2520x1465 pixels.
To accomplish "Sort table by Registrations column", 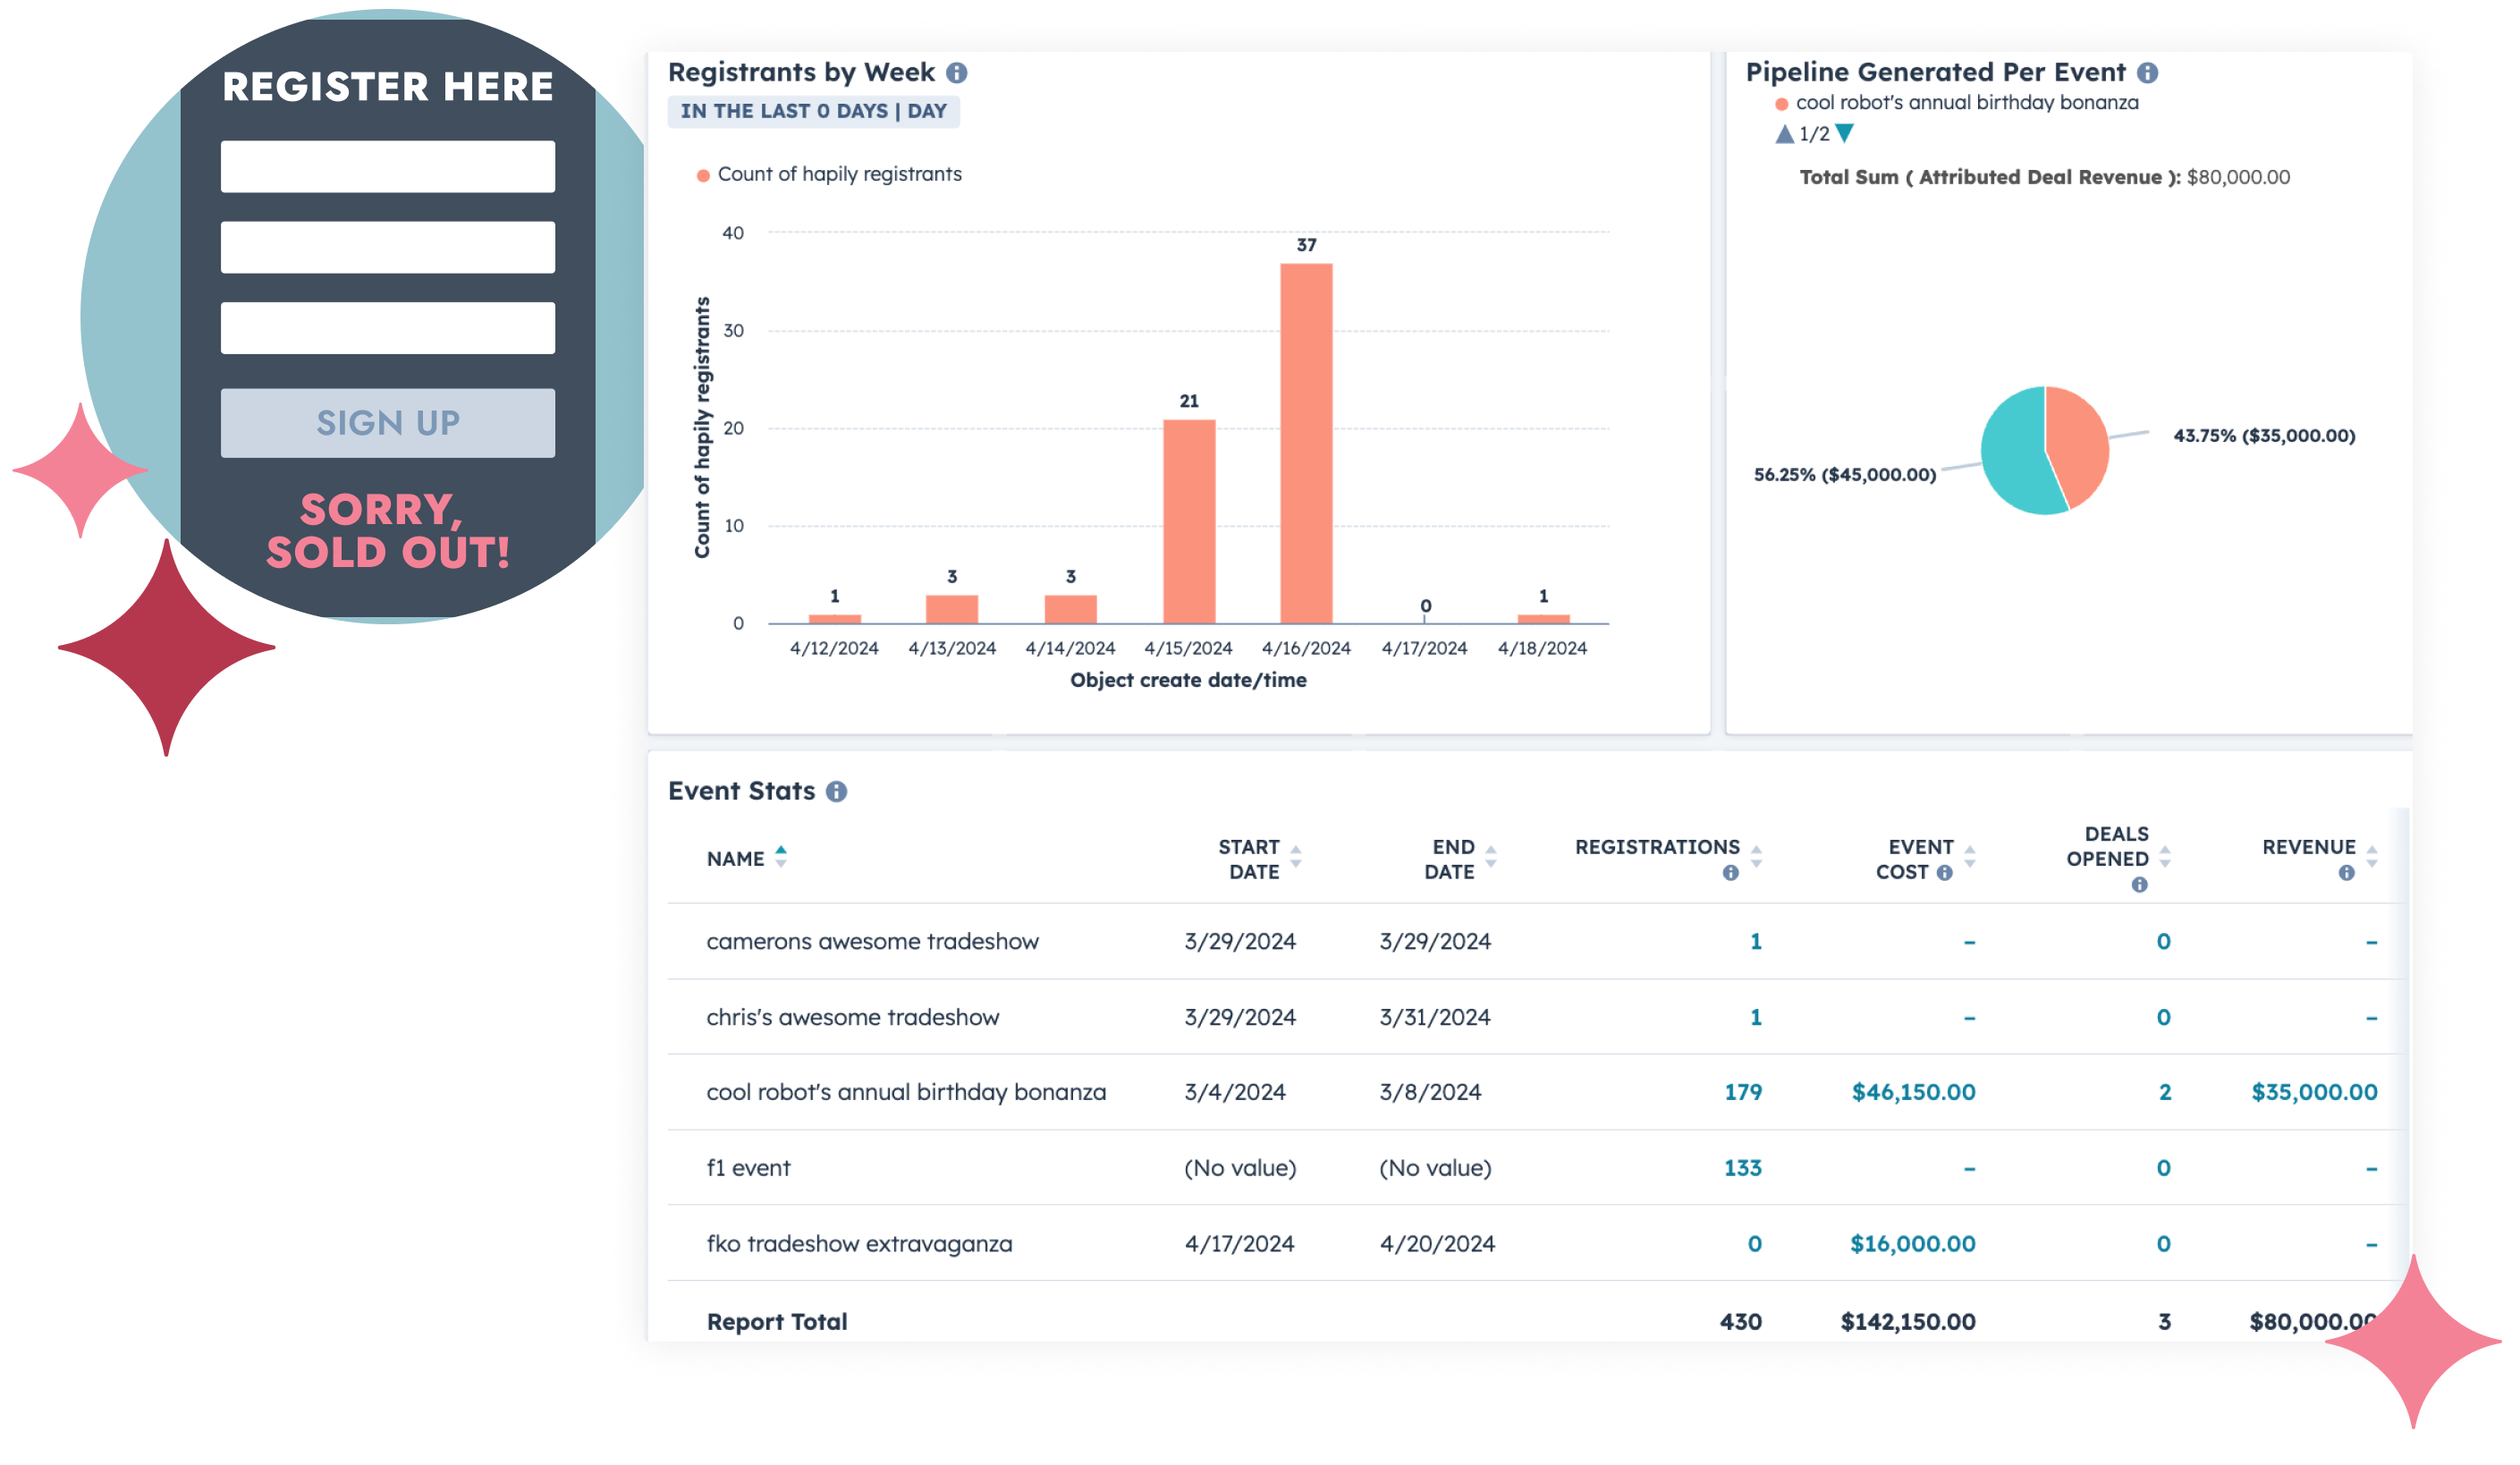I will [1757, 857].
